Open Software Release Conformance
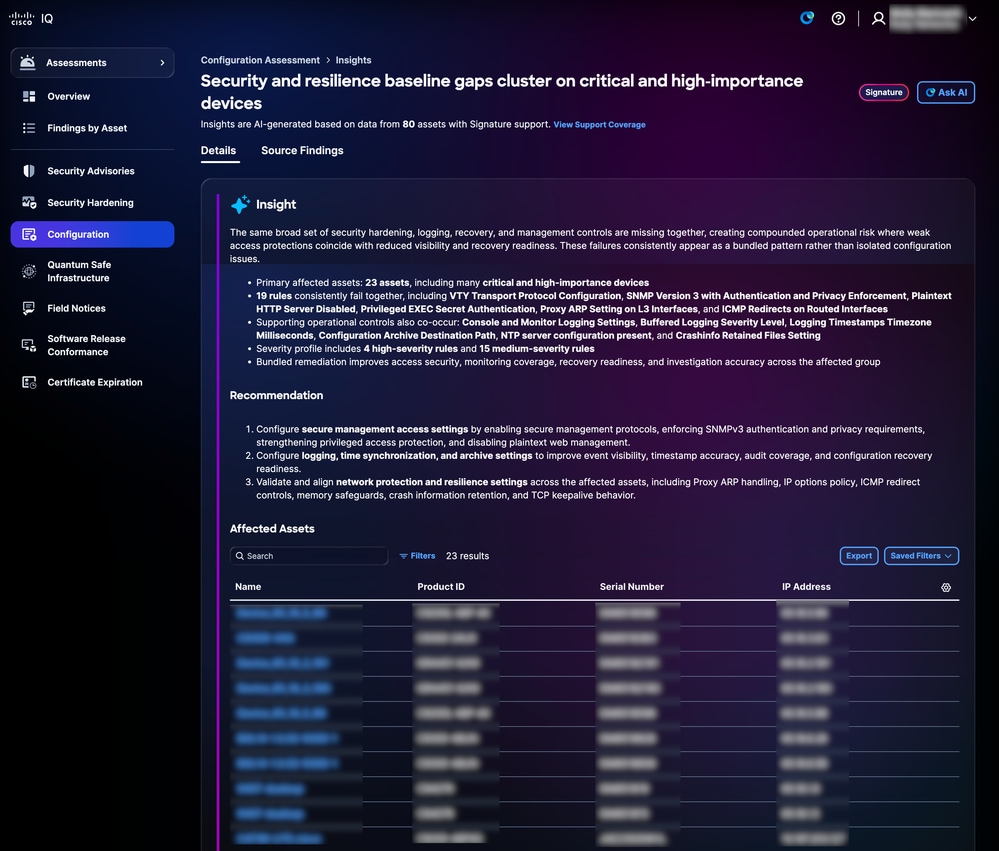Screen dimensions: 999x851 86,345
